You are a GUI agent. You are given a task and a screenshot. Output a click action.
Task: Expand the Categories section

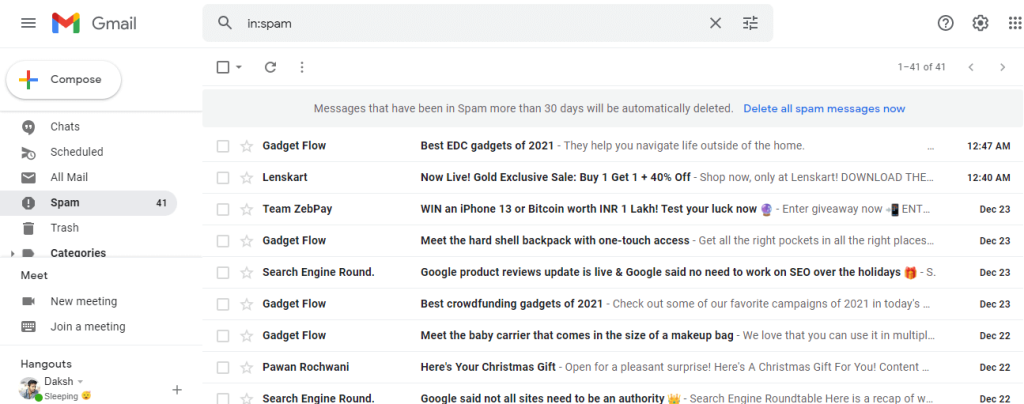pos(13,253)
